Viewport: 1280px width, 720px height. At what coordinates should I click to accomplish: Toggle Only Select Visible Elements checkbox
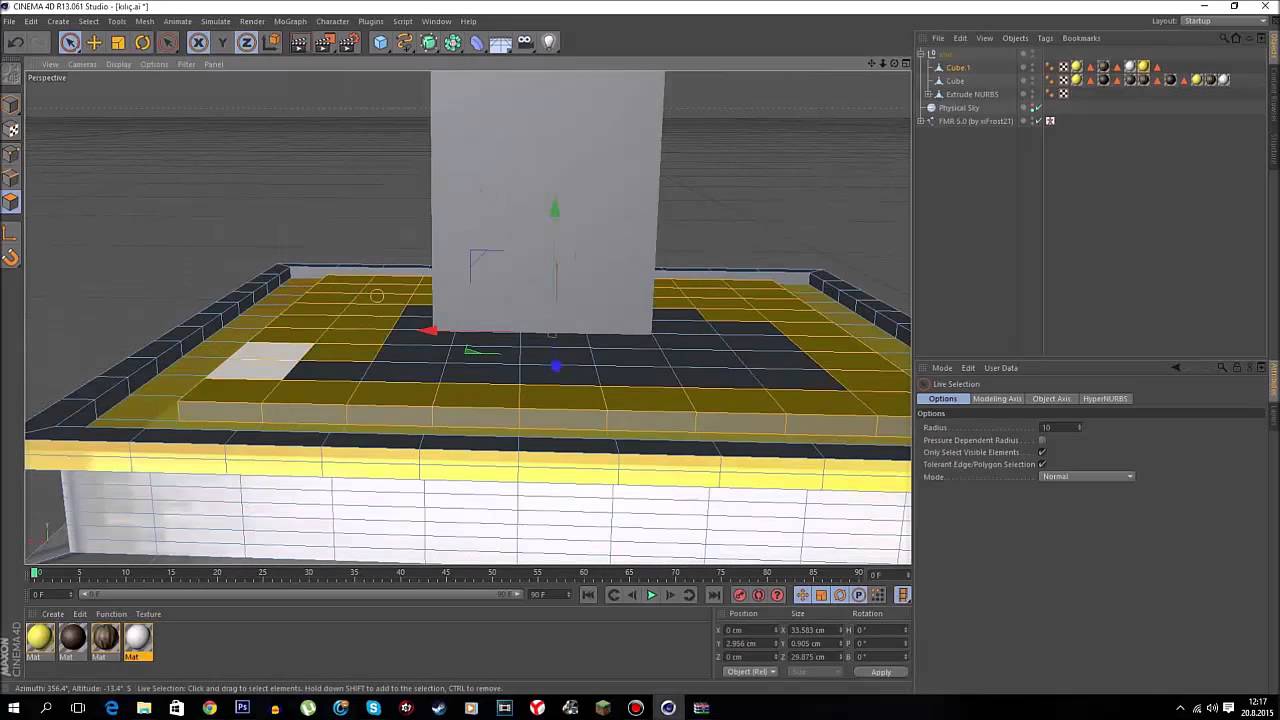(1042, 452)
